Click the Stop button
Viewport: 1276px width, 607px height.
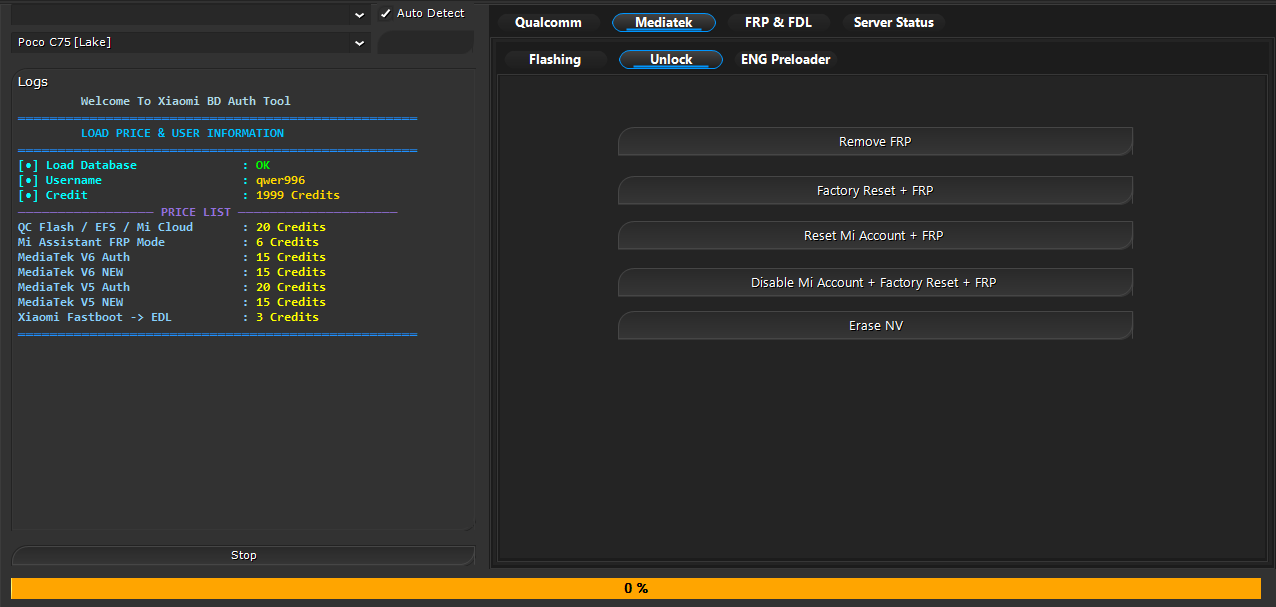point(243,555)
